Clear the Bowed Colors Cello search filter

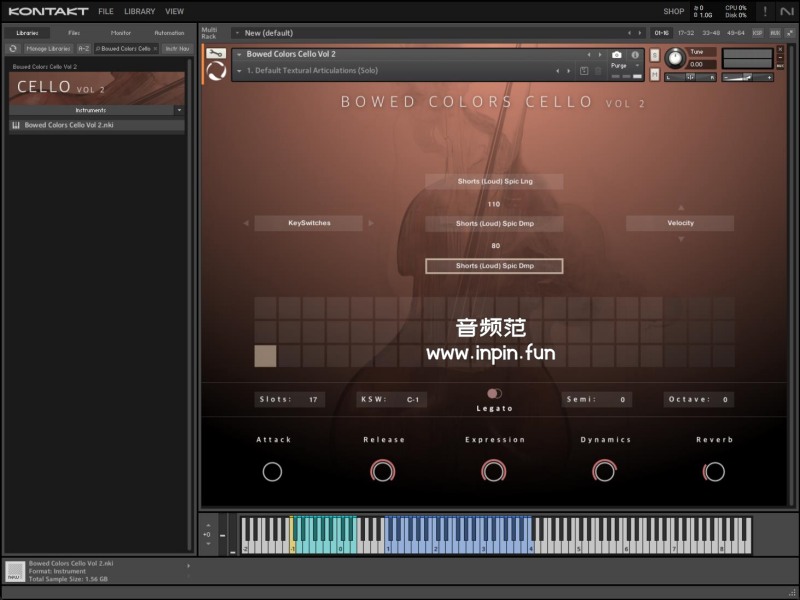[155, 48]
